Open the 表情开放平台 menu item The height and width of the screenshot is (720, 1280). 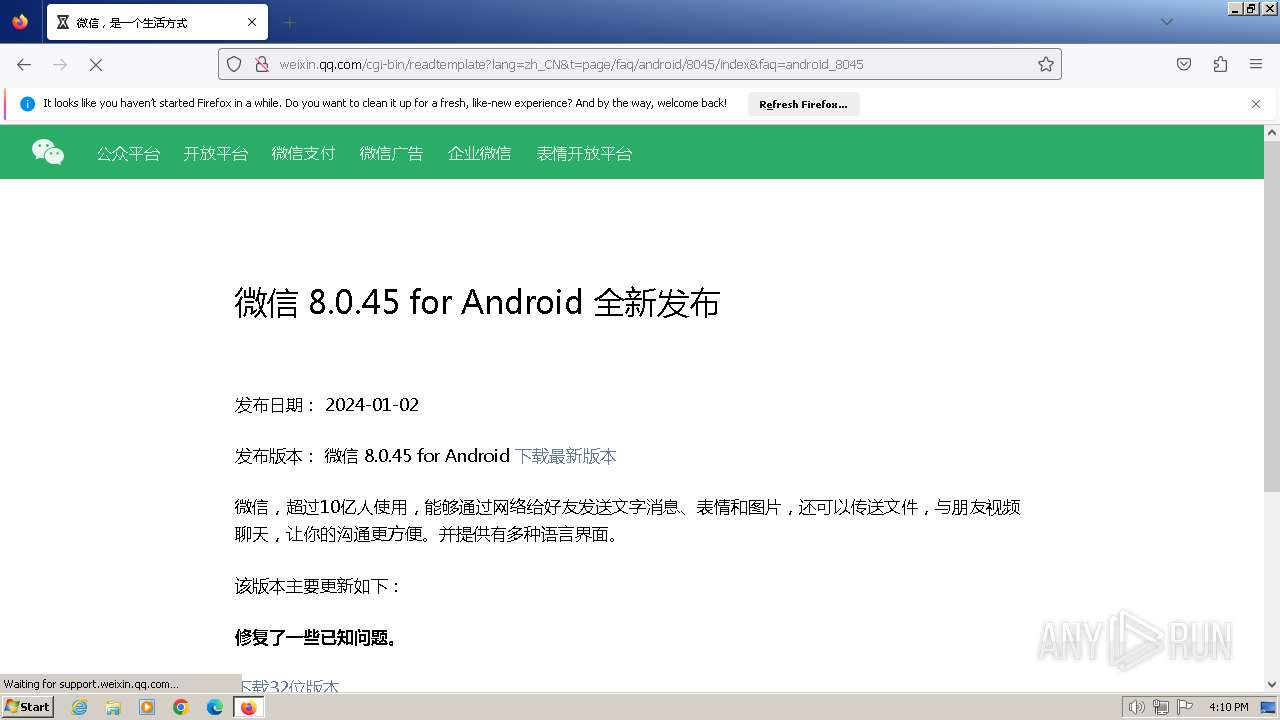[x=584, y=153]
